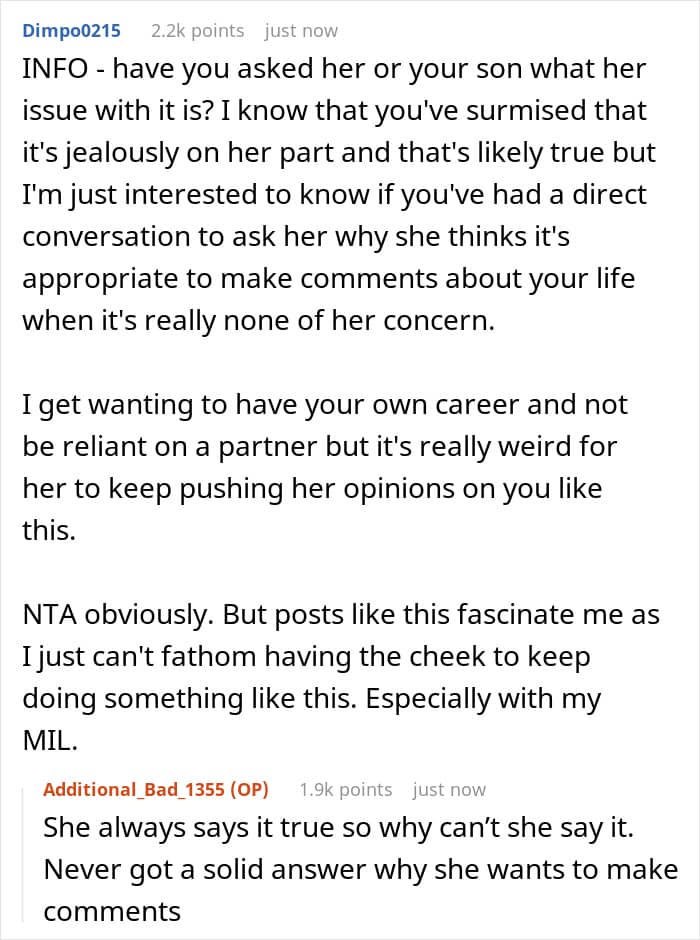Screen dimensions: 700x940
Task: Click the 1.9k points score
Action: click(x=345, y=789)
